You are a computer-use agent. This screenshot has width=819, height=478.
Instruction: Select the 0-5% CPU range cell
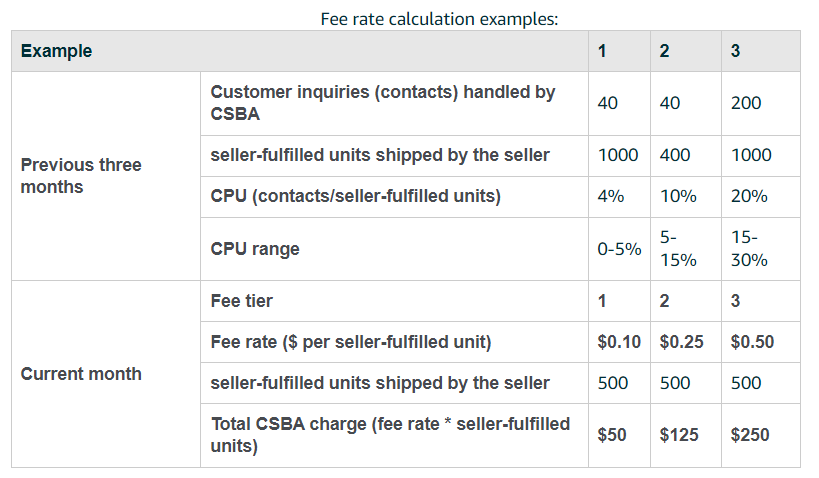click(619, 249)
